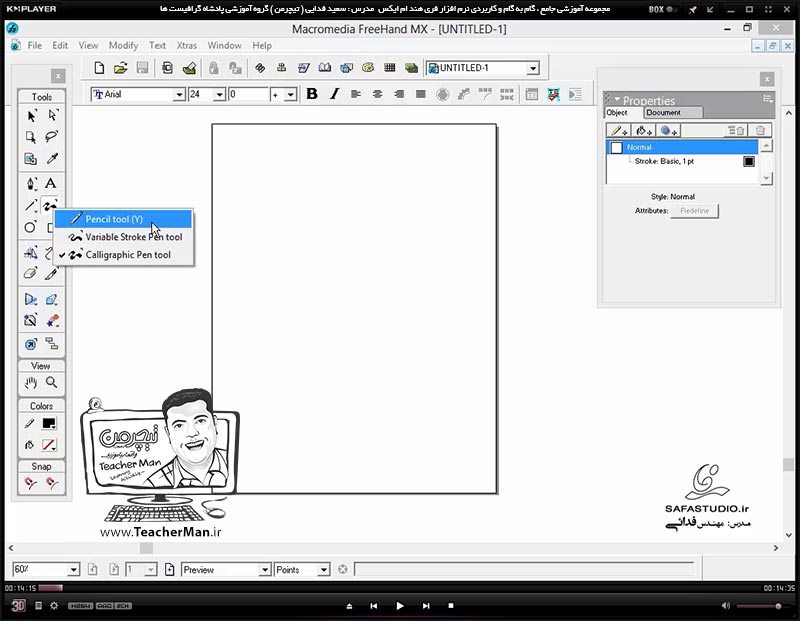
Task: Click Add Stroke button in Properties
Action: coord(619,131)
